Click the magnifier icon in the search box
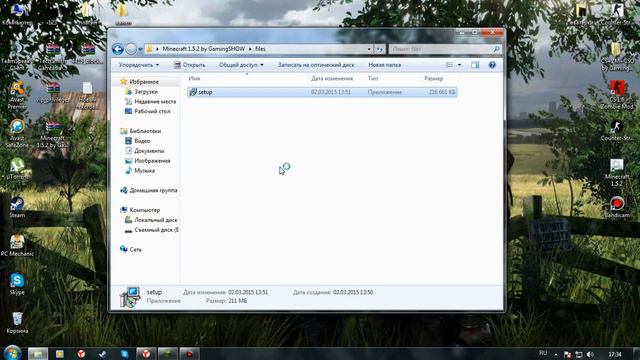640x360 pixels. (x=496, y=49)
